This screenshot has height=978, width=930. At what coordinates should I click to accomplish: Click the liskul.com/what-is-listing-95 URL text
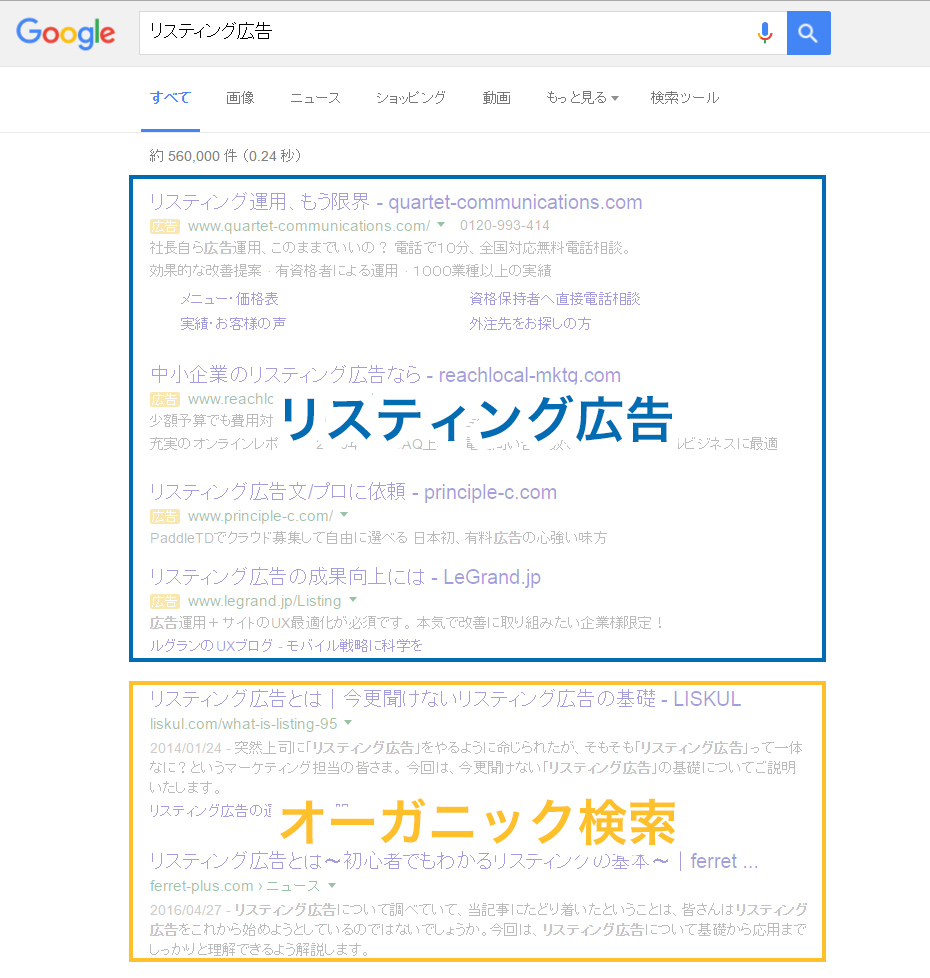coord(243,724)
